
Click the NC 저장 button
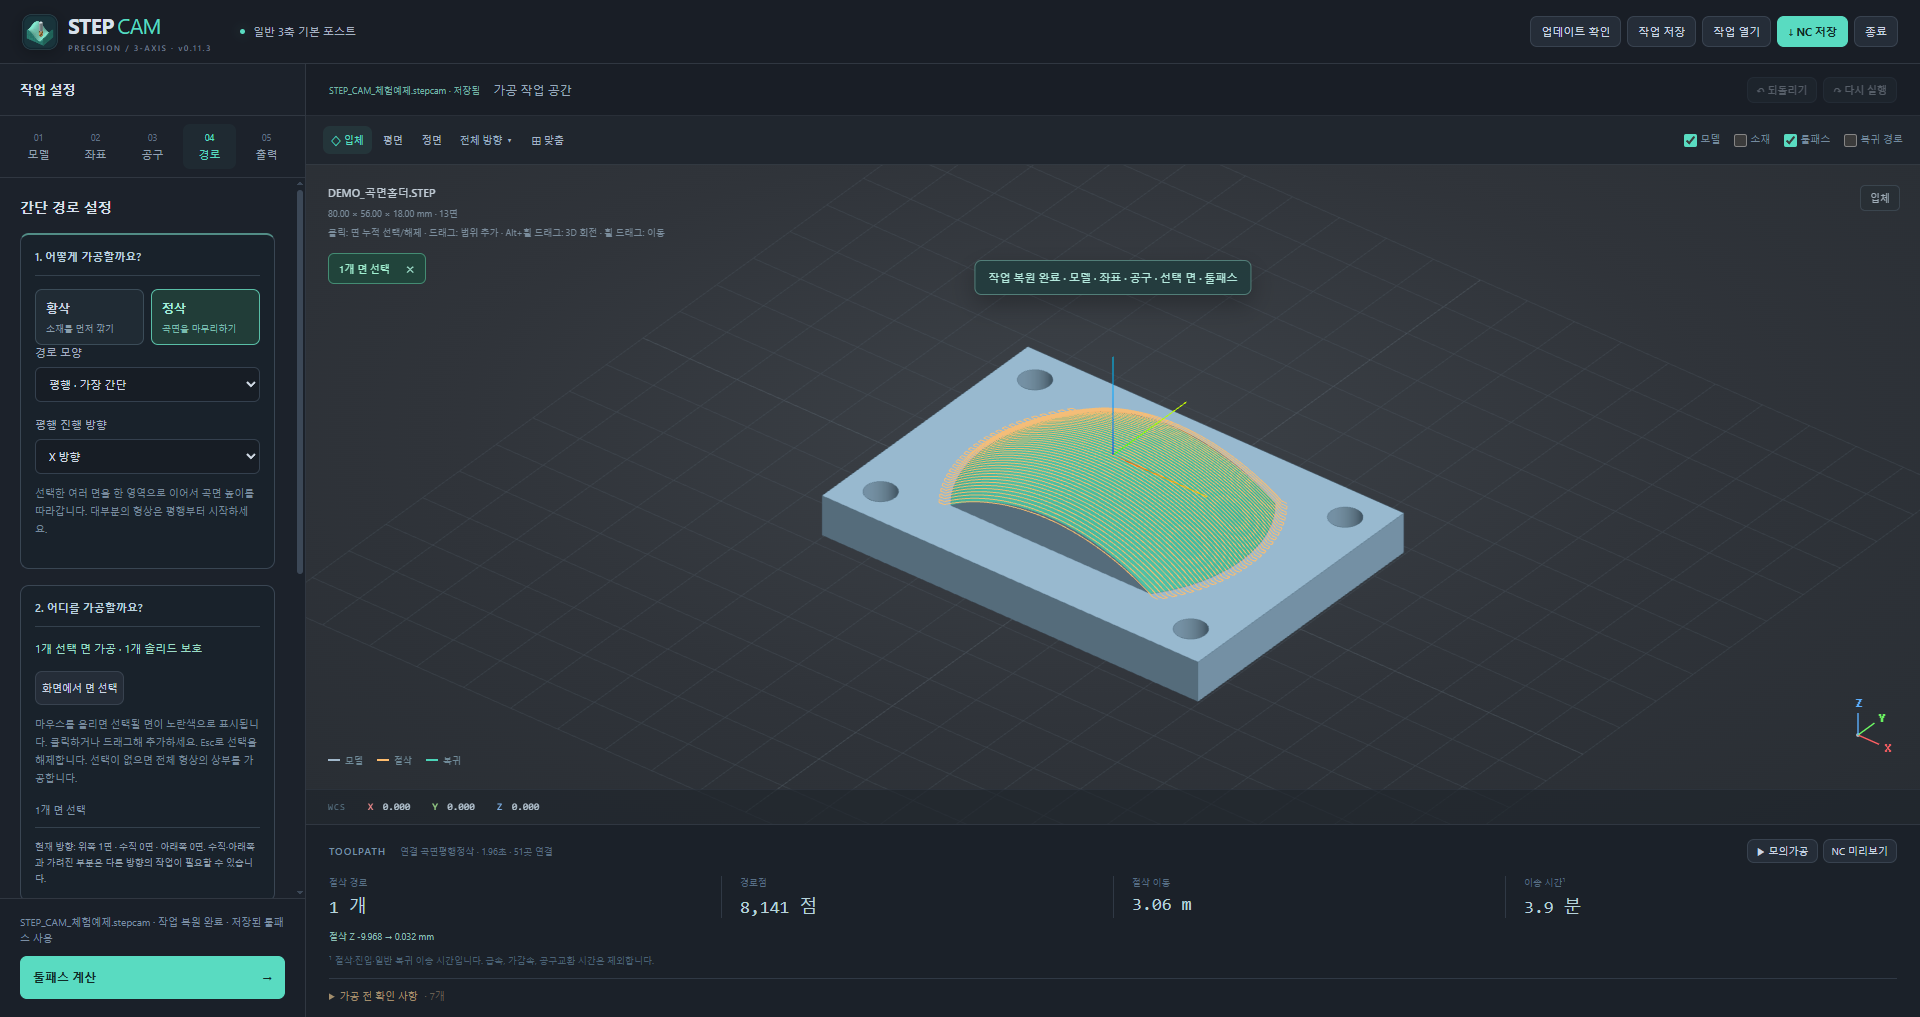point(1812,32)
